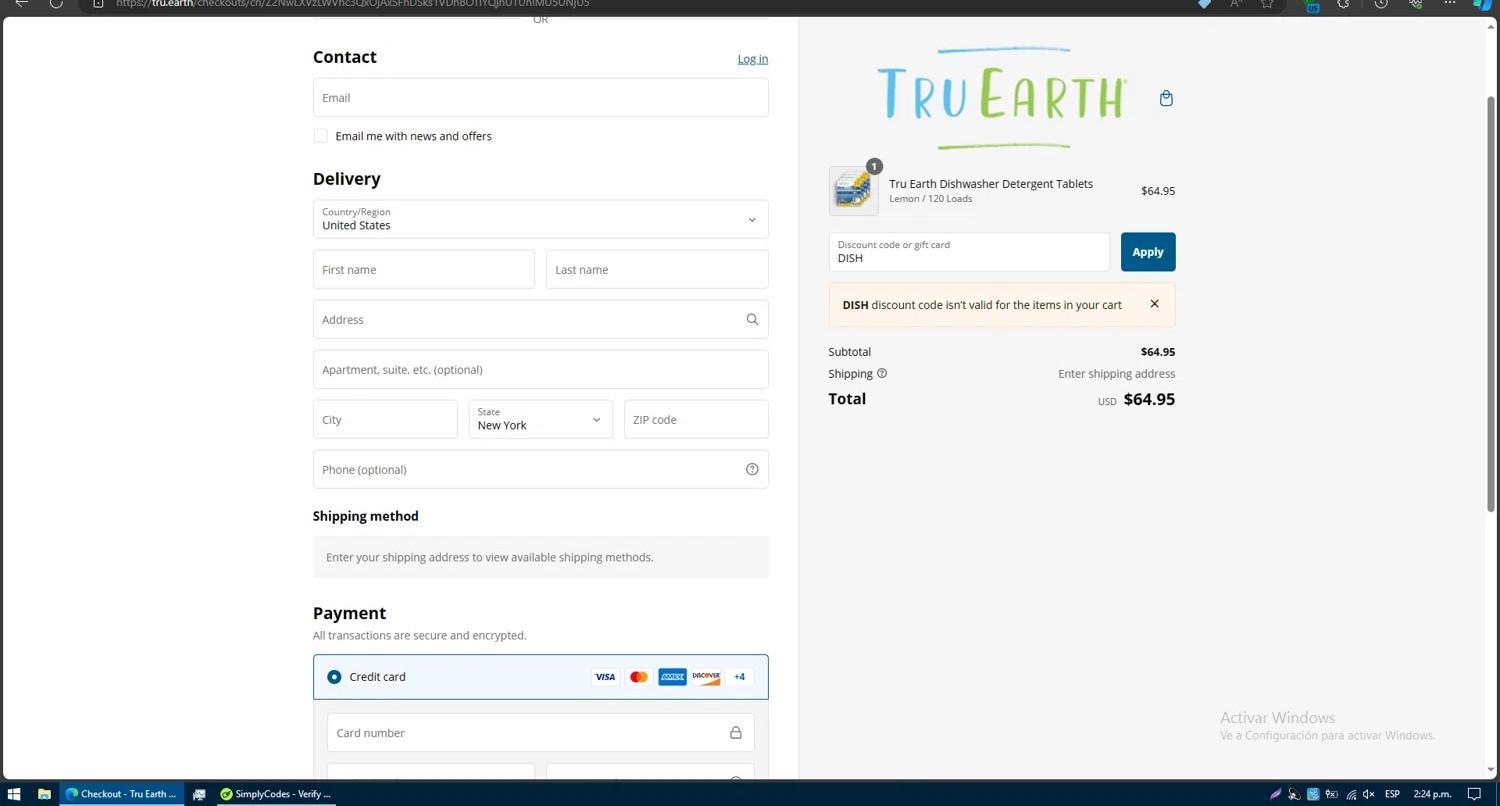Apply the discount code
This screenshot has height=806, width=1500.
click(x=1148, y=252)
